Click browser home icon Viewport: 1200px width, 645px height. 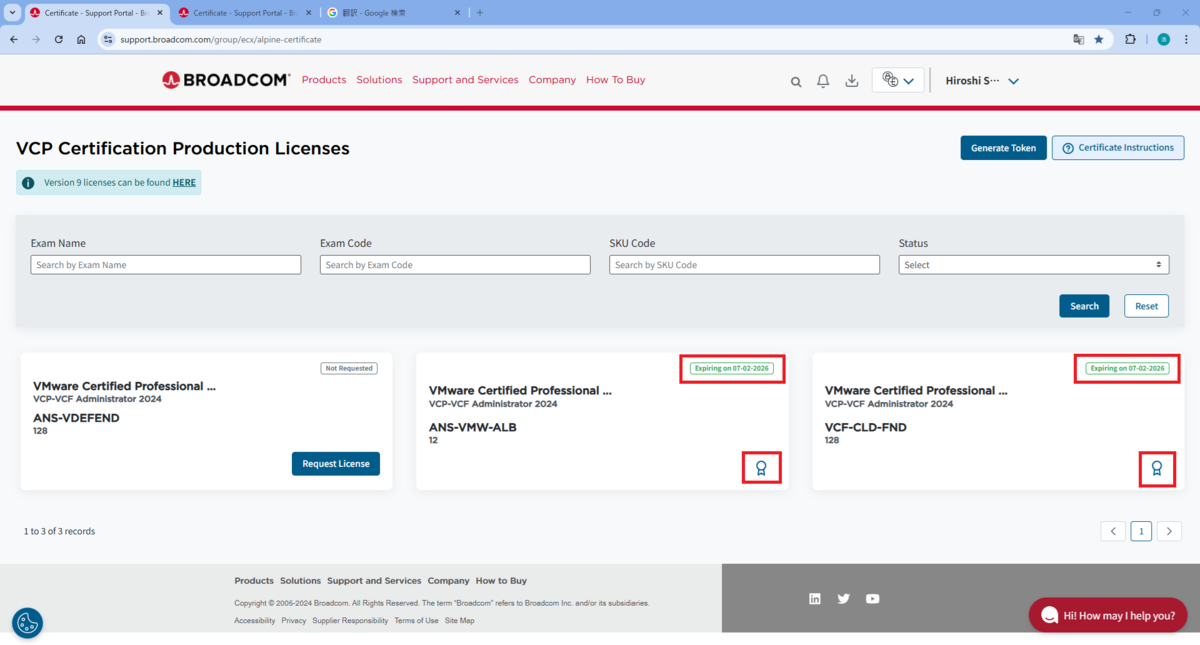point(81,39)
